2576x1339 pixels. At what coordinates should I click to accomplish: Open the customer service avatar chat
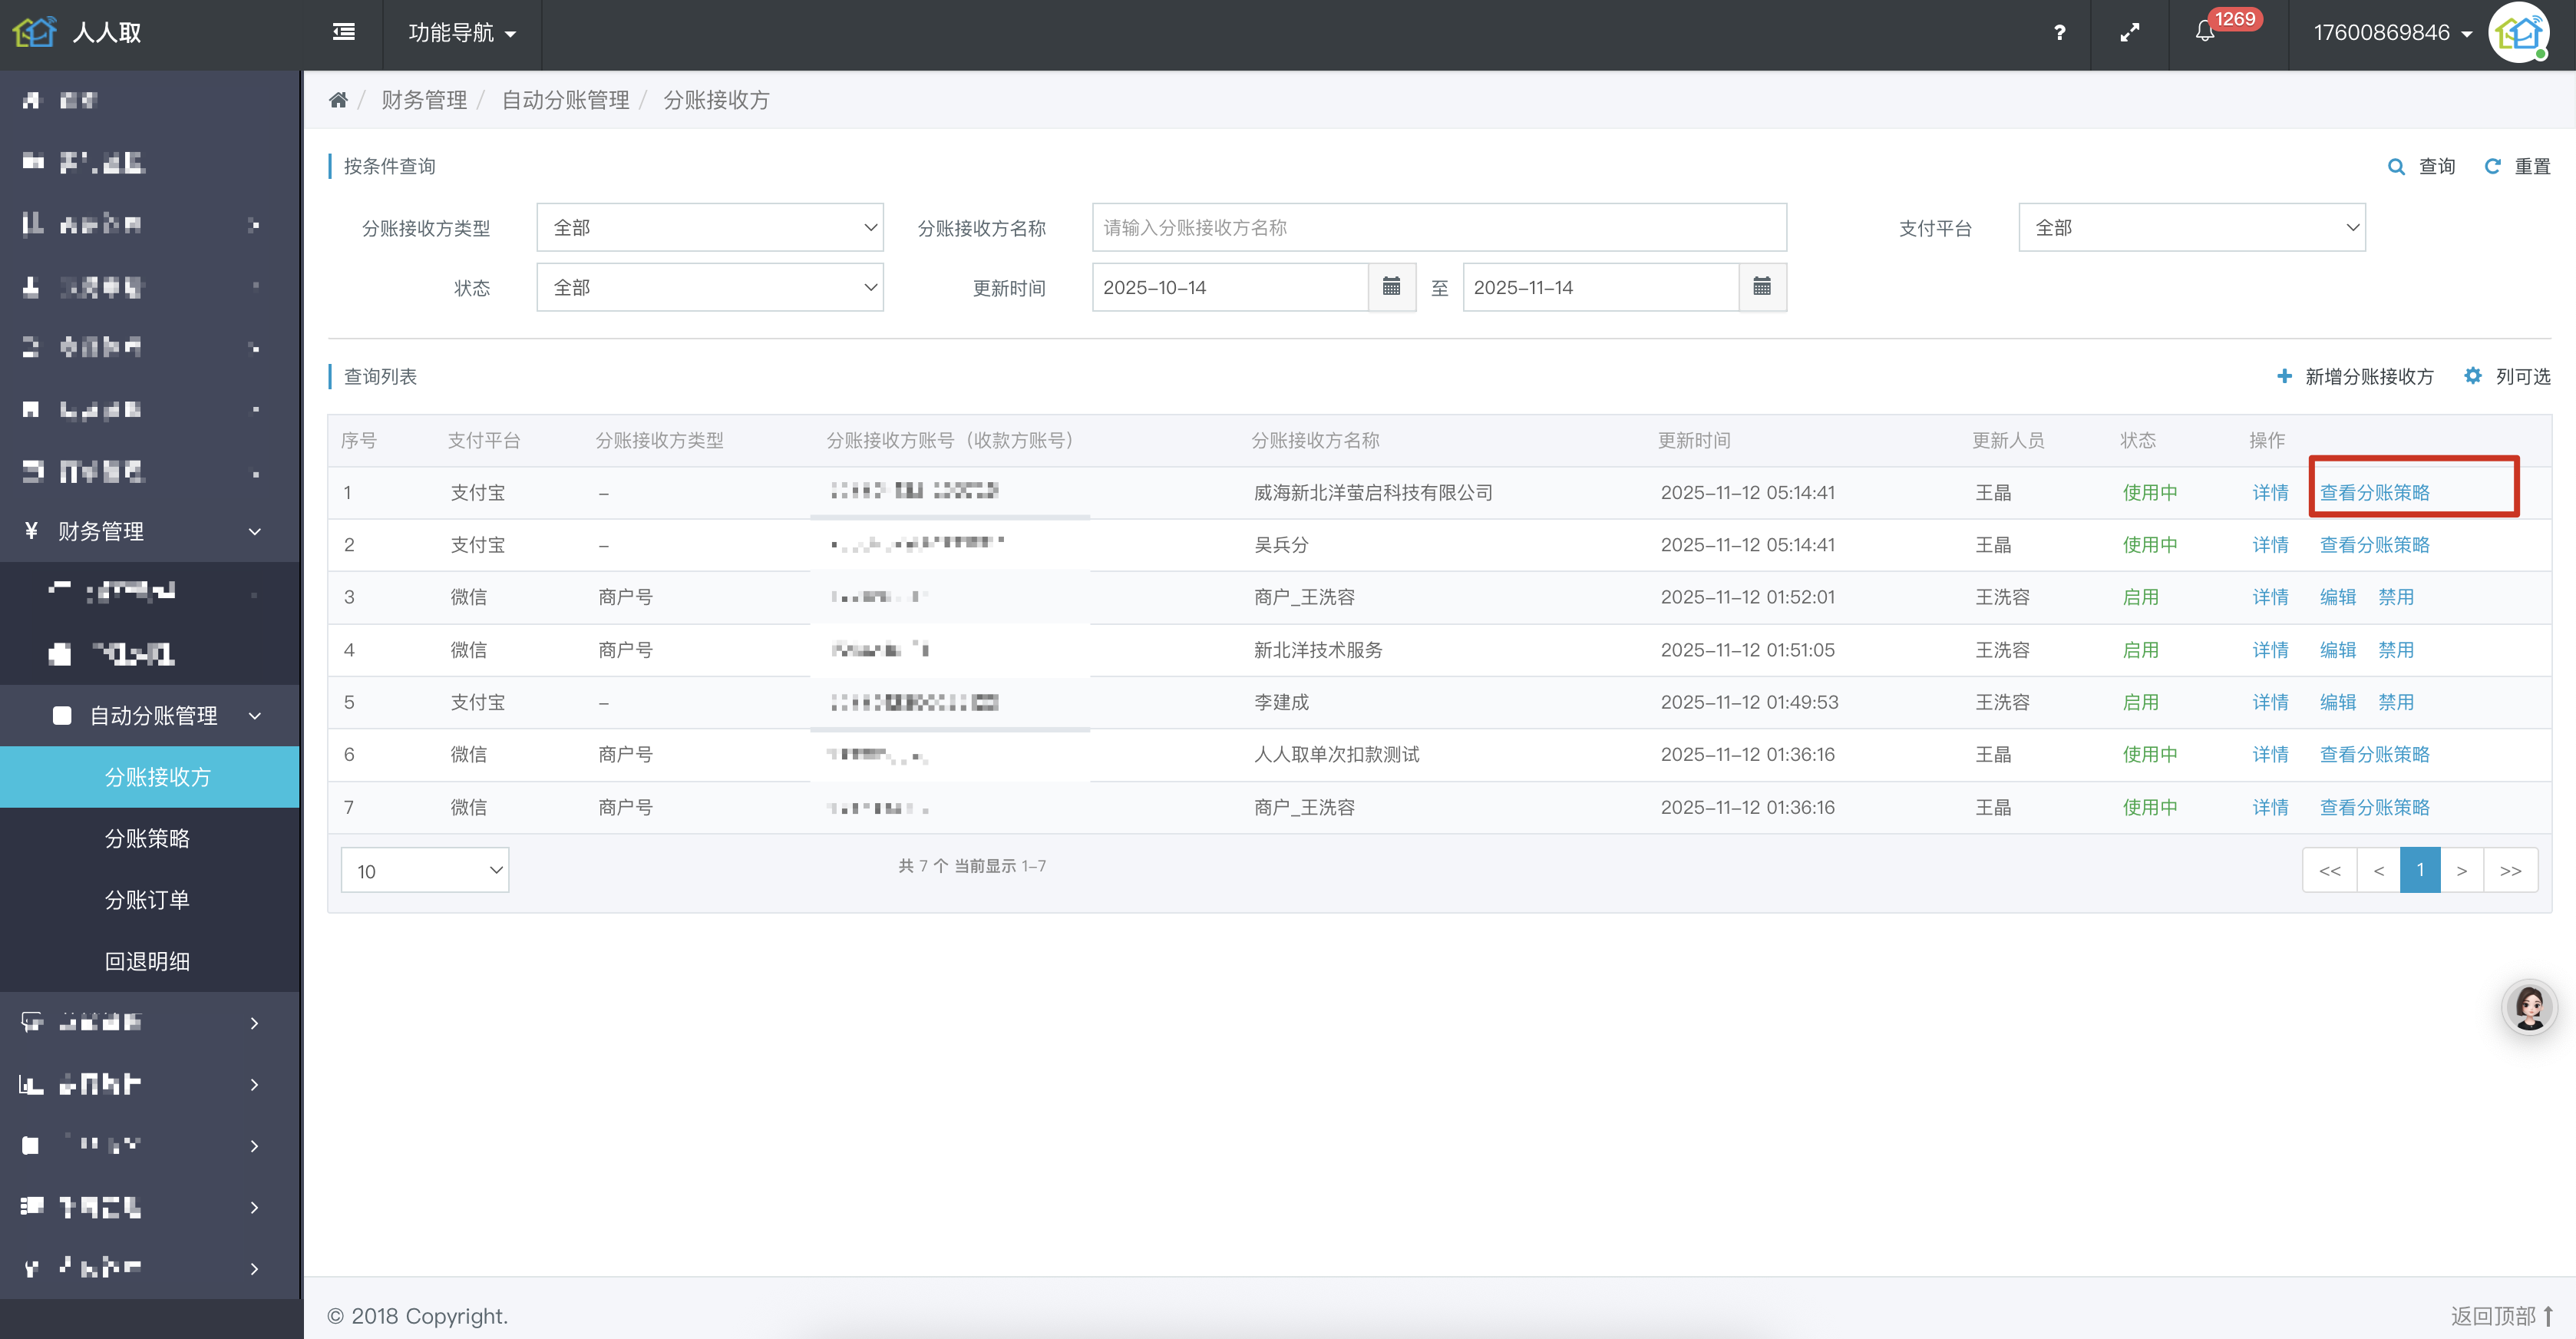click(x=2529, y=1007)
